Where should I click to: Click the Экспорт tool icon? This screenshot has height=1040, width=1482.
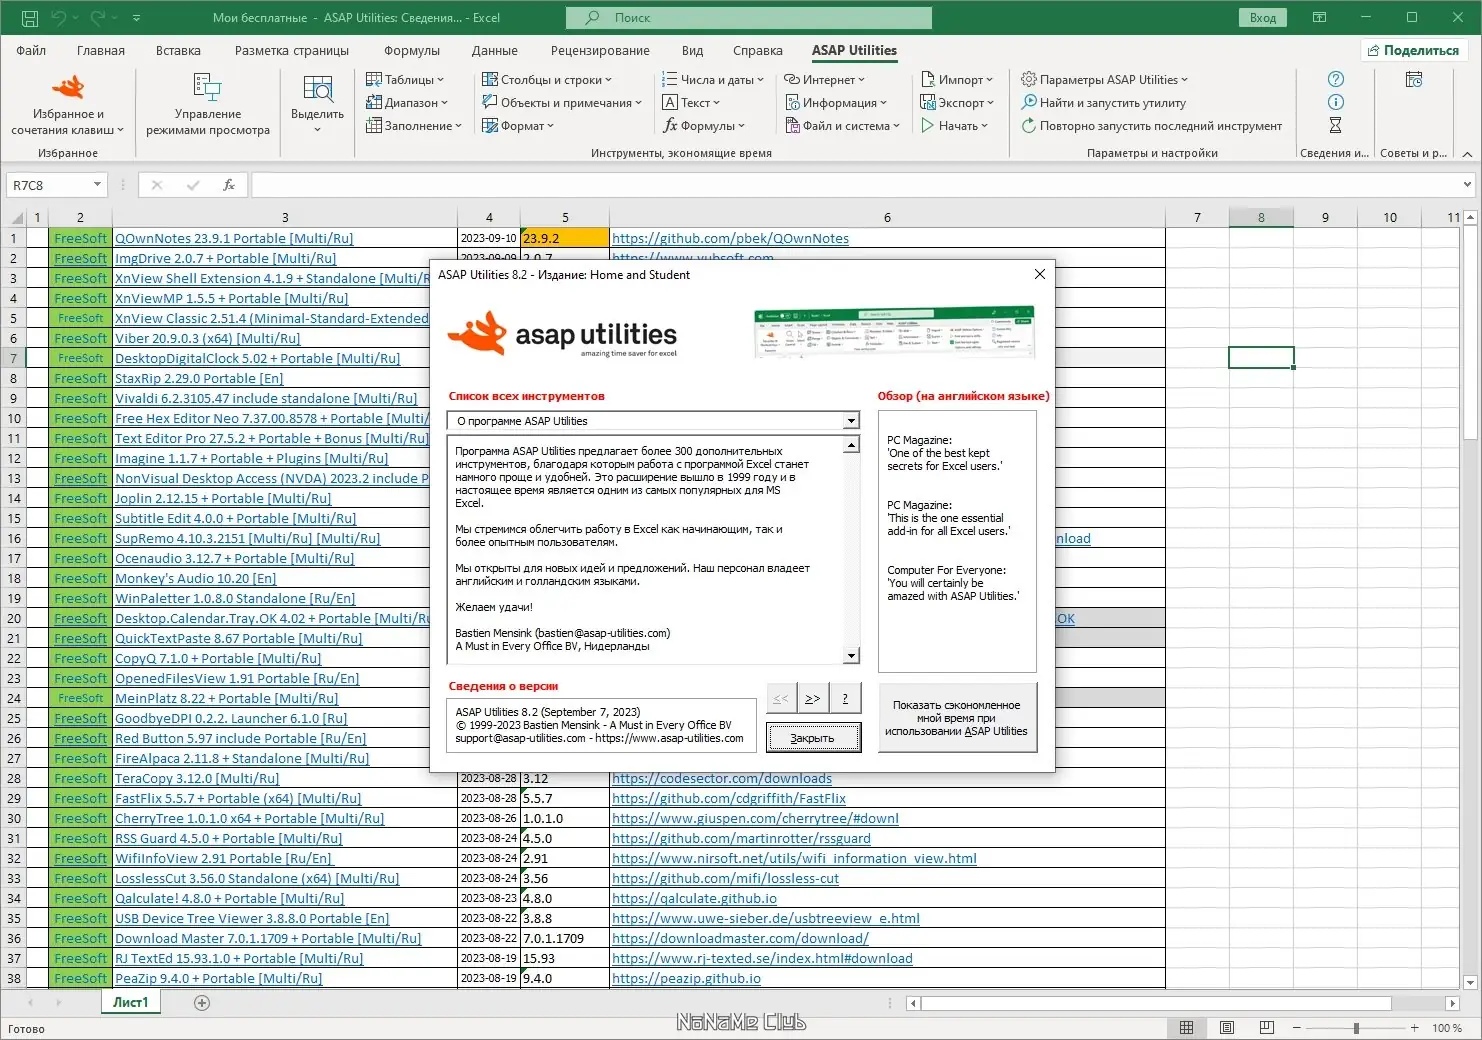[x=930, y=102]
